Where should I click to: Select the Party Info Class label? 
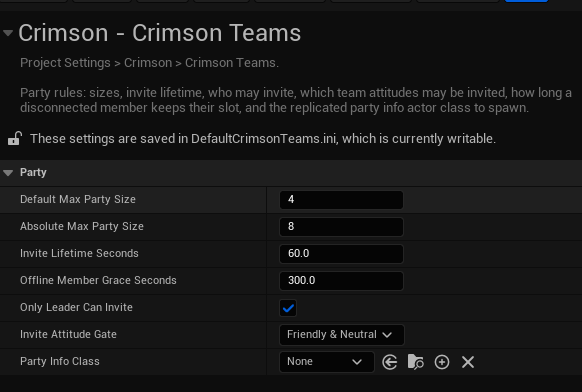point(60,362)
